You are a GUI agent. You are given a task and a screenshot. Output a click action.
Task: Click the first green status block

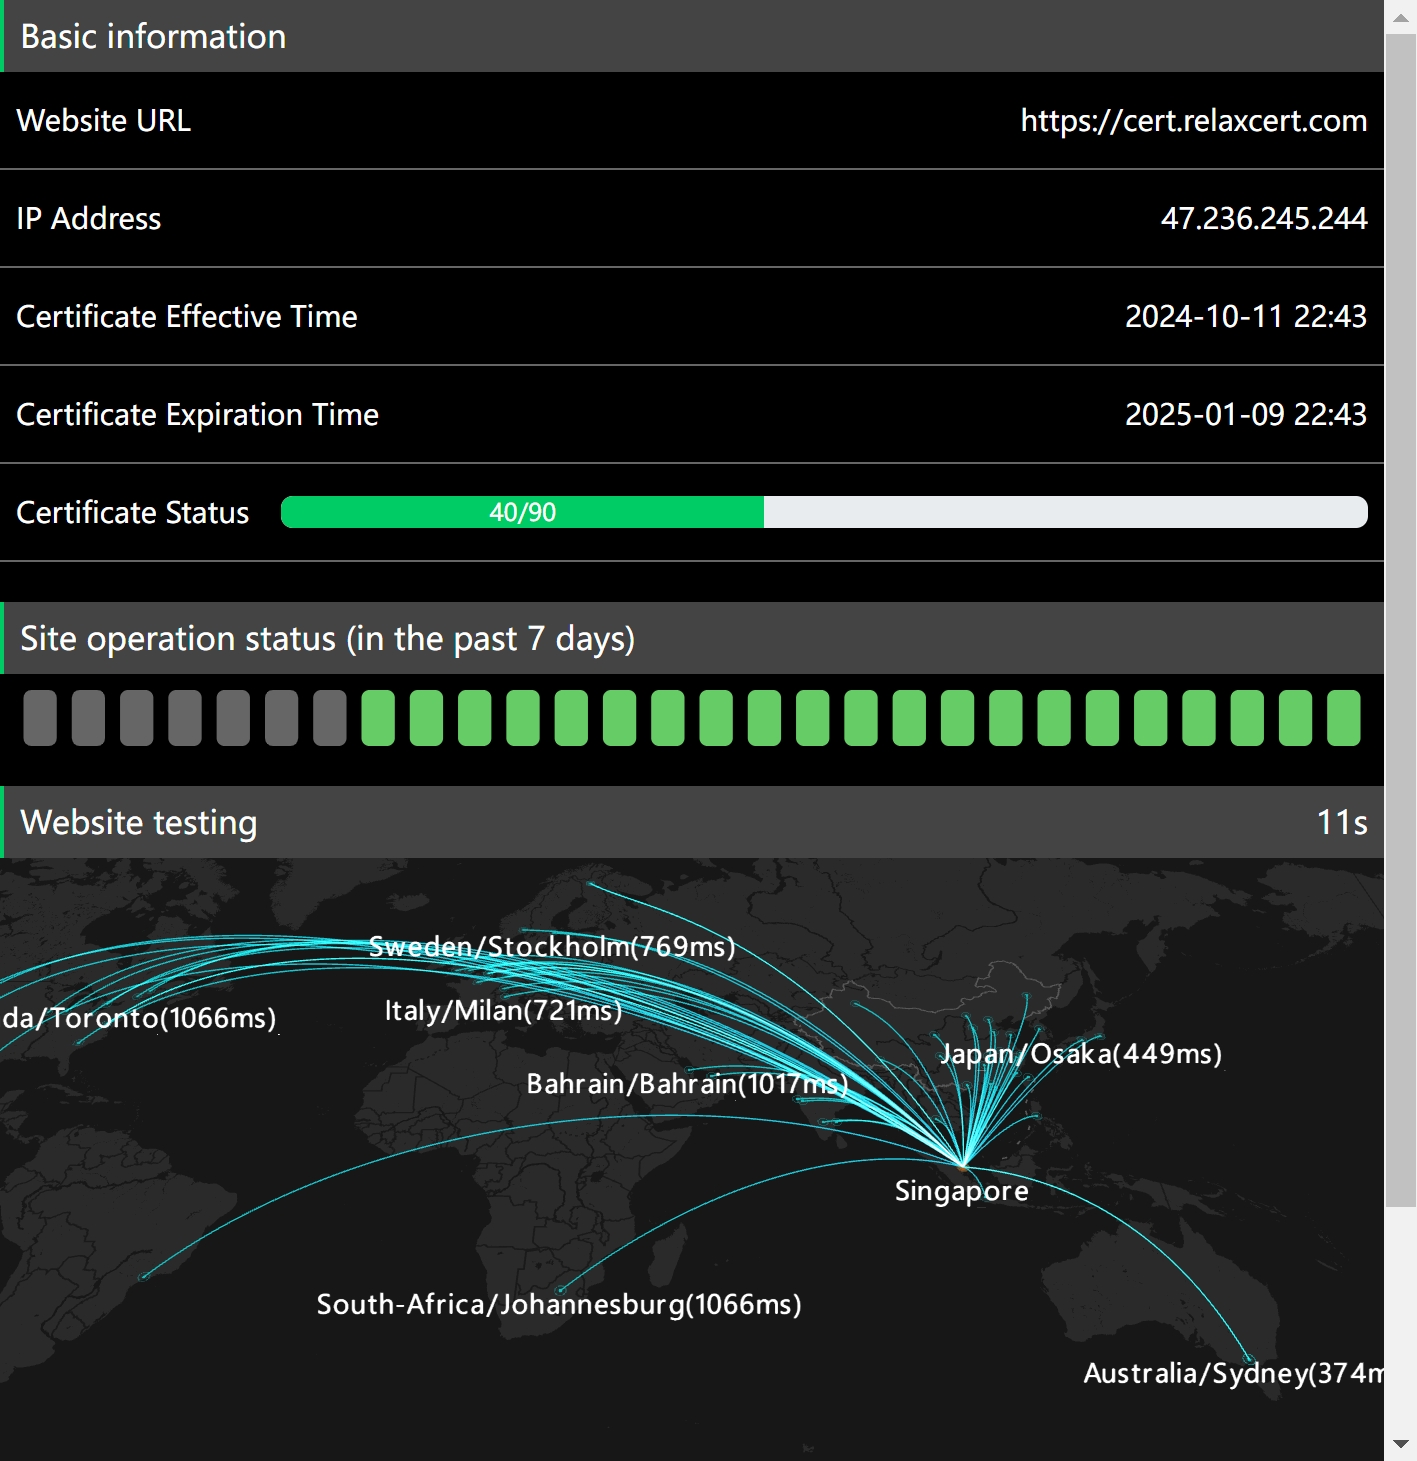point(378,718)
